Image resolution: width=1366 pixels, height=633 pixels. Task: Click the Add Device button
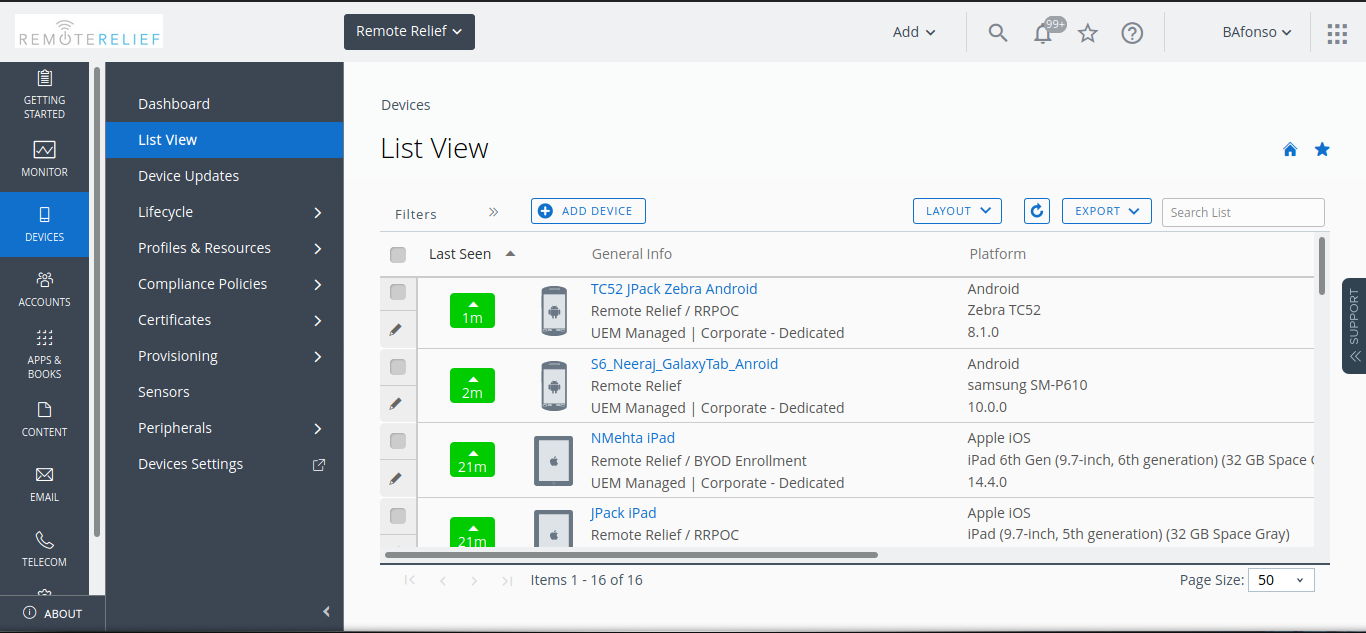point(588,211)
